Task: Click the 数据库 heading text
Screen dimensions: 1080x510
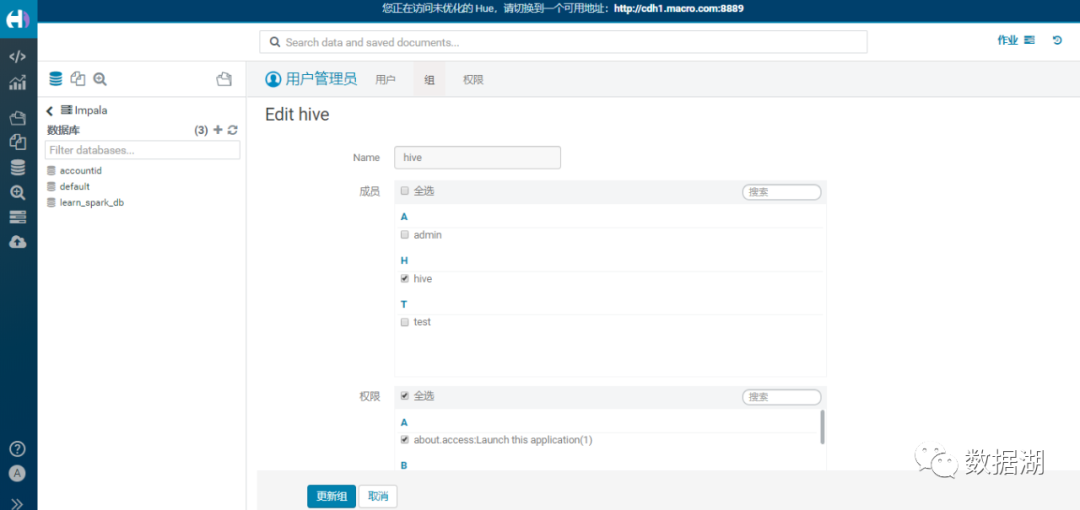Action: 64,130
